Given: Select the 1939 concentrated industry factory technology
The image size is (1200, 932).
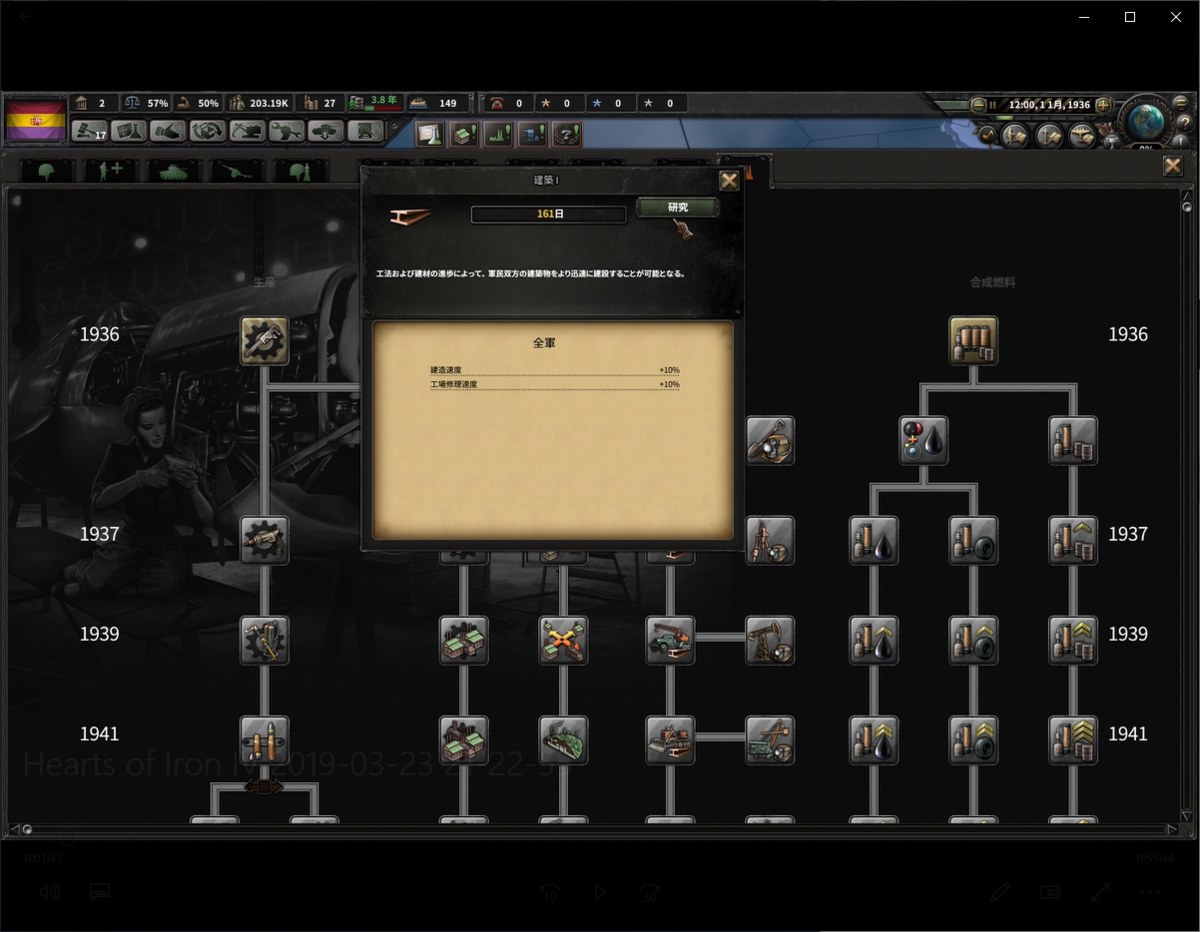Looking at the screenshot, I should click(464, 641).
